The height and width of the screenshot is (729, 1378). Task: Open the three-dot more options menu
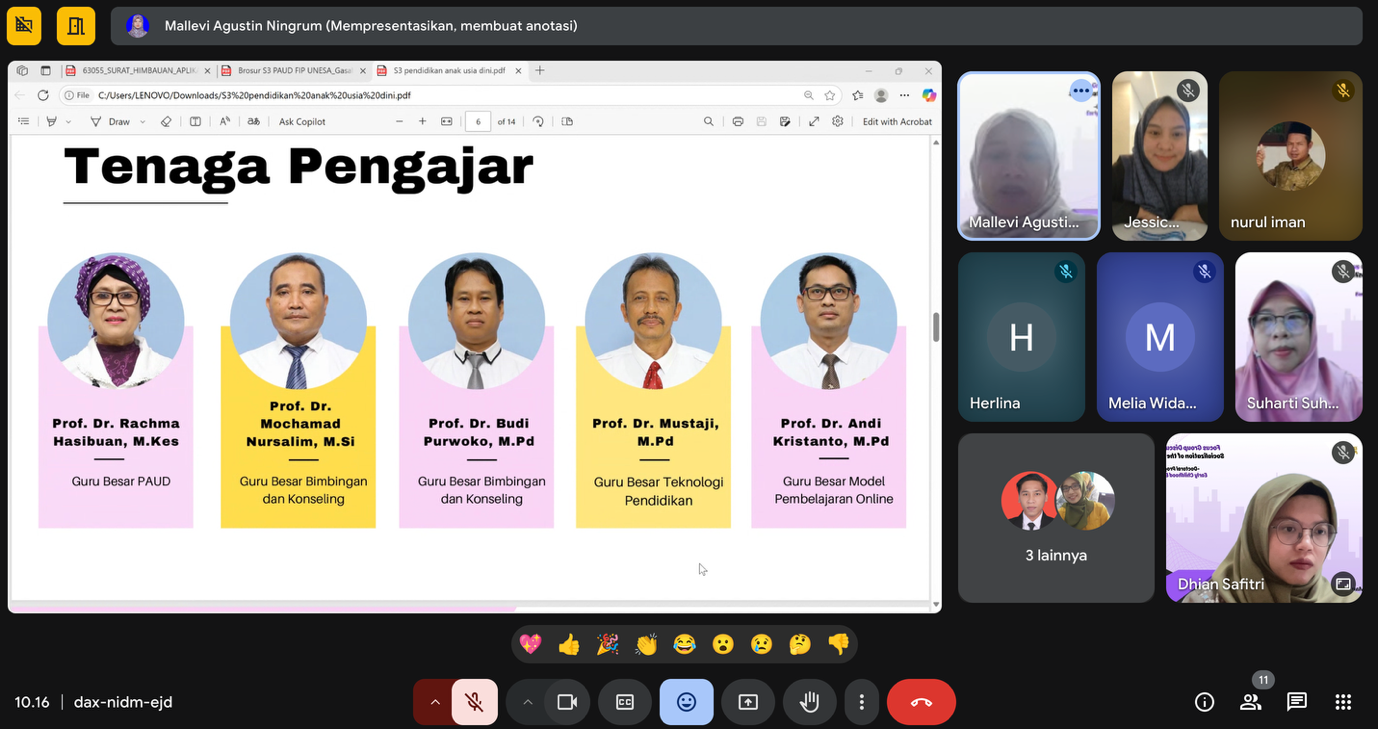(861, 702)
